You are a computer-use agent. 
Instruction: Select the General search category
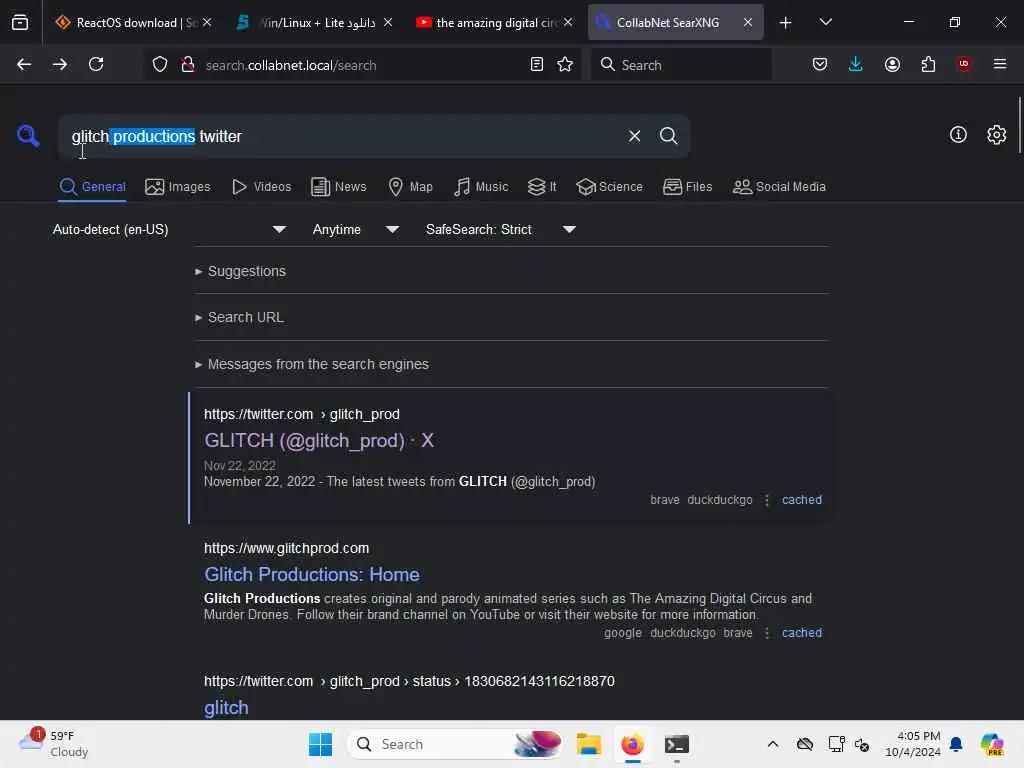point(93,187)
